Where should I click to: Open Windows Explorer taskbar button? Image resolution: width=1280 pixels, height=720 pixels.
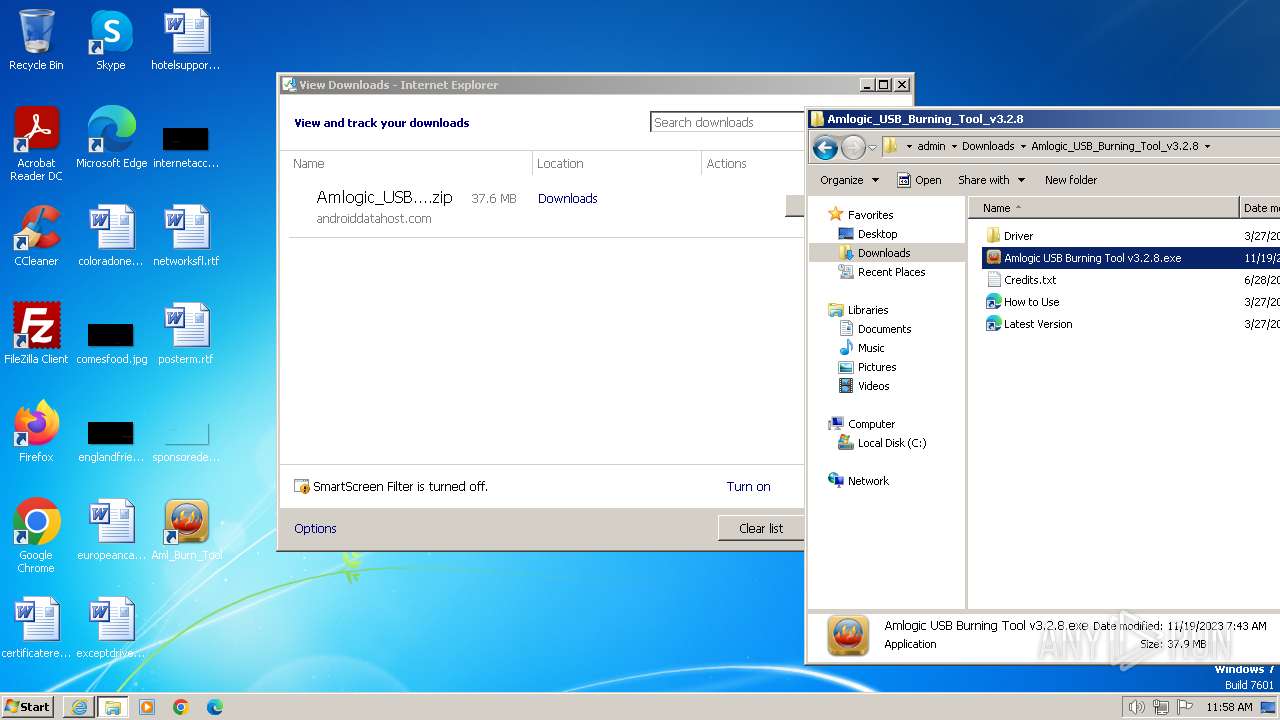point(112,707)
